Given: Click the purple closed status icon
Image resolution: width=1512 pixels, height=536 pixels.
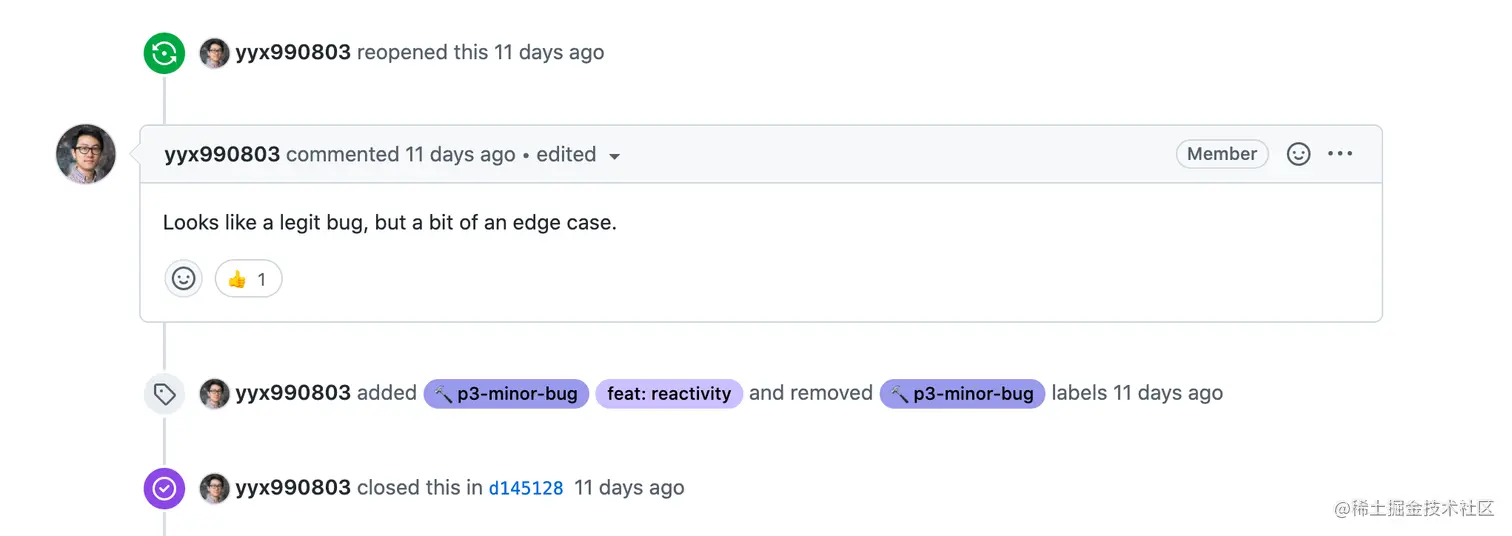Looking at the screenshot, I should pyautogui.click(x=164, y=488).
